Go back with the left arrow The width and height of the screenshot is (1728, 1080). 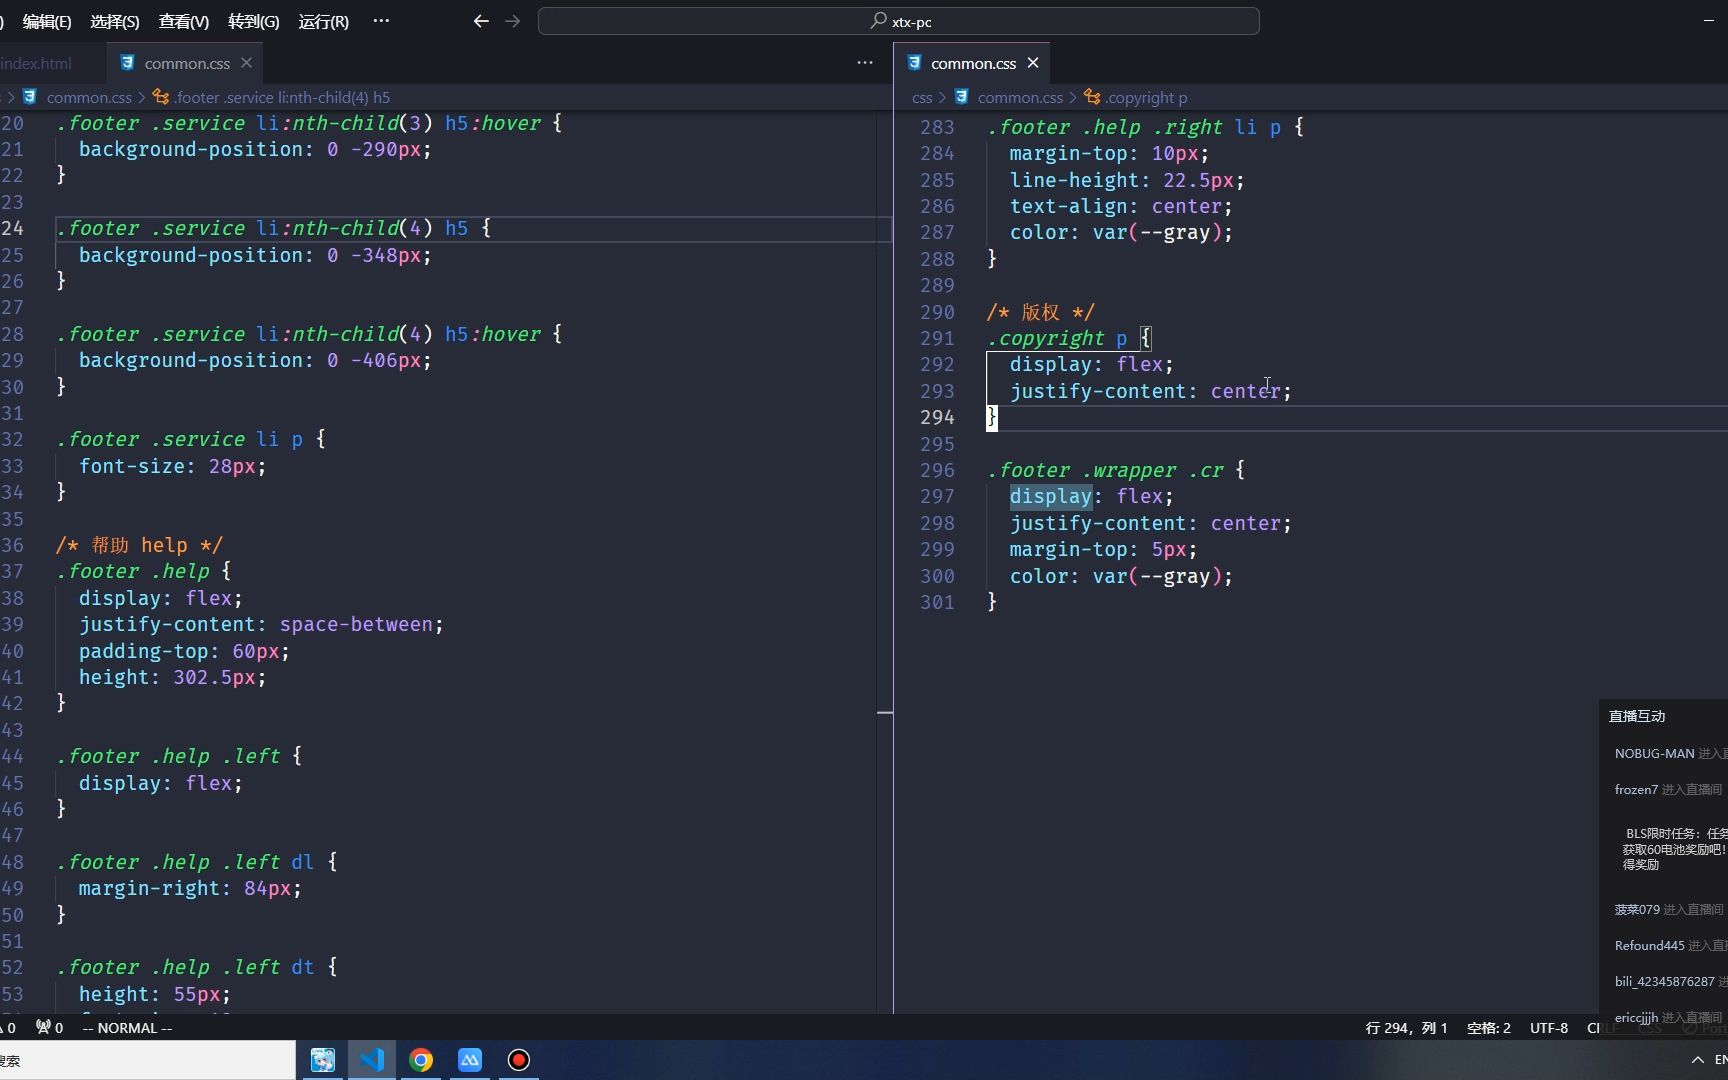[481, 21]
